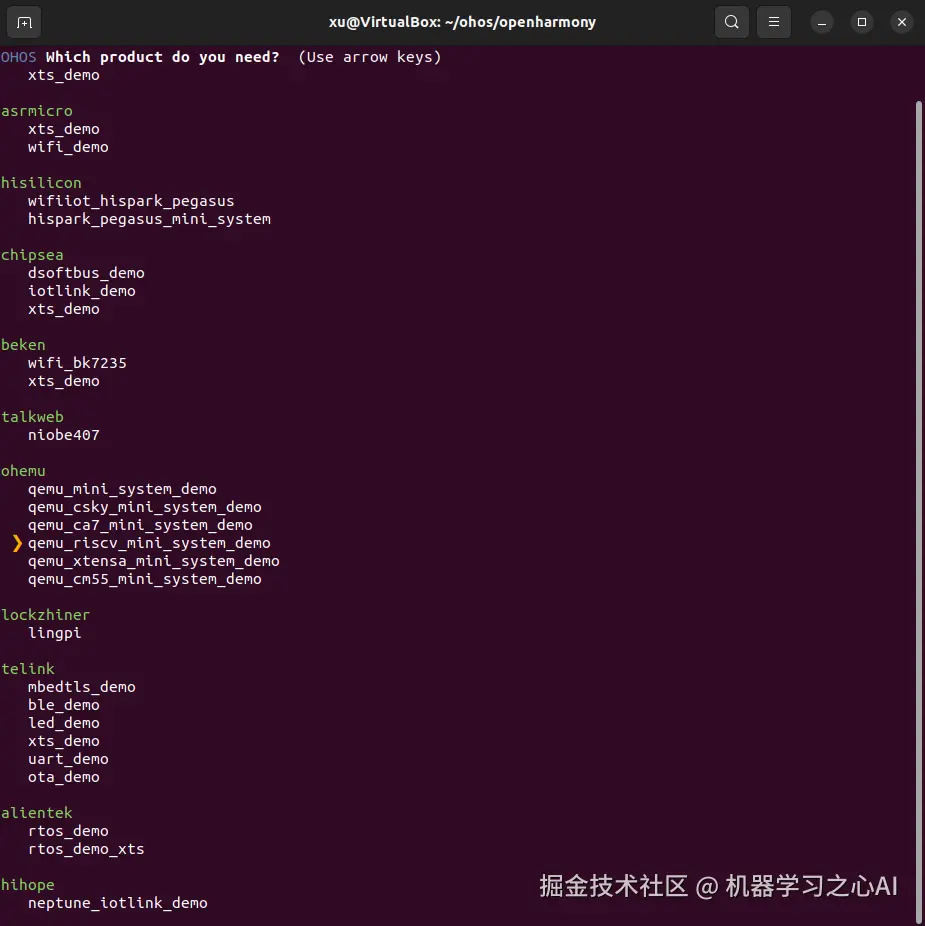This screenshot has width=925, height=926.
Task: Select wifi_demo under asrmicro
Action: (x=68, y=147)
